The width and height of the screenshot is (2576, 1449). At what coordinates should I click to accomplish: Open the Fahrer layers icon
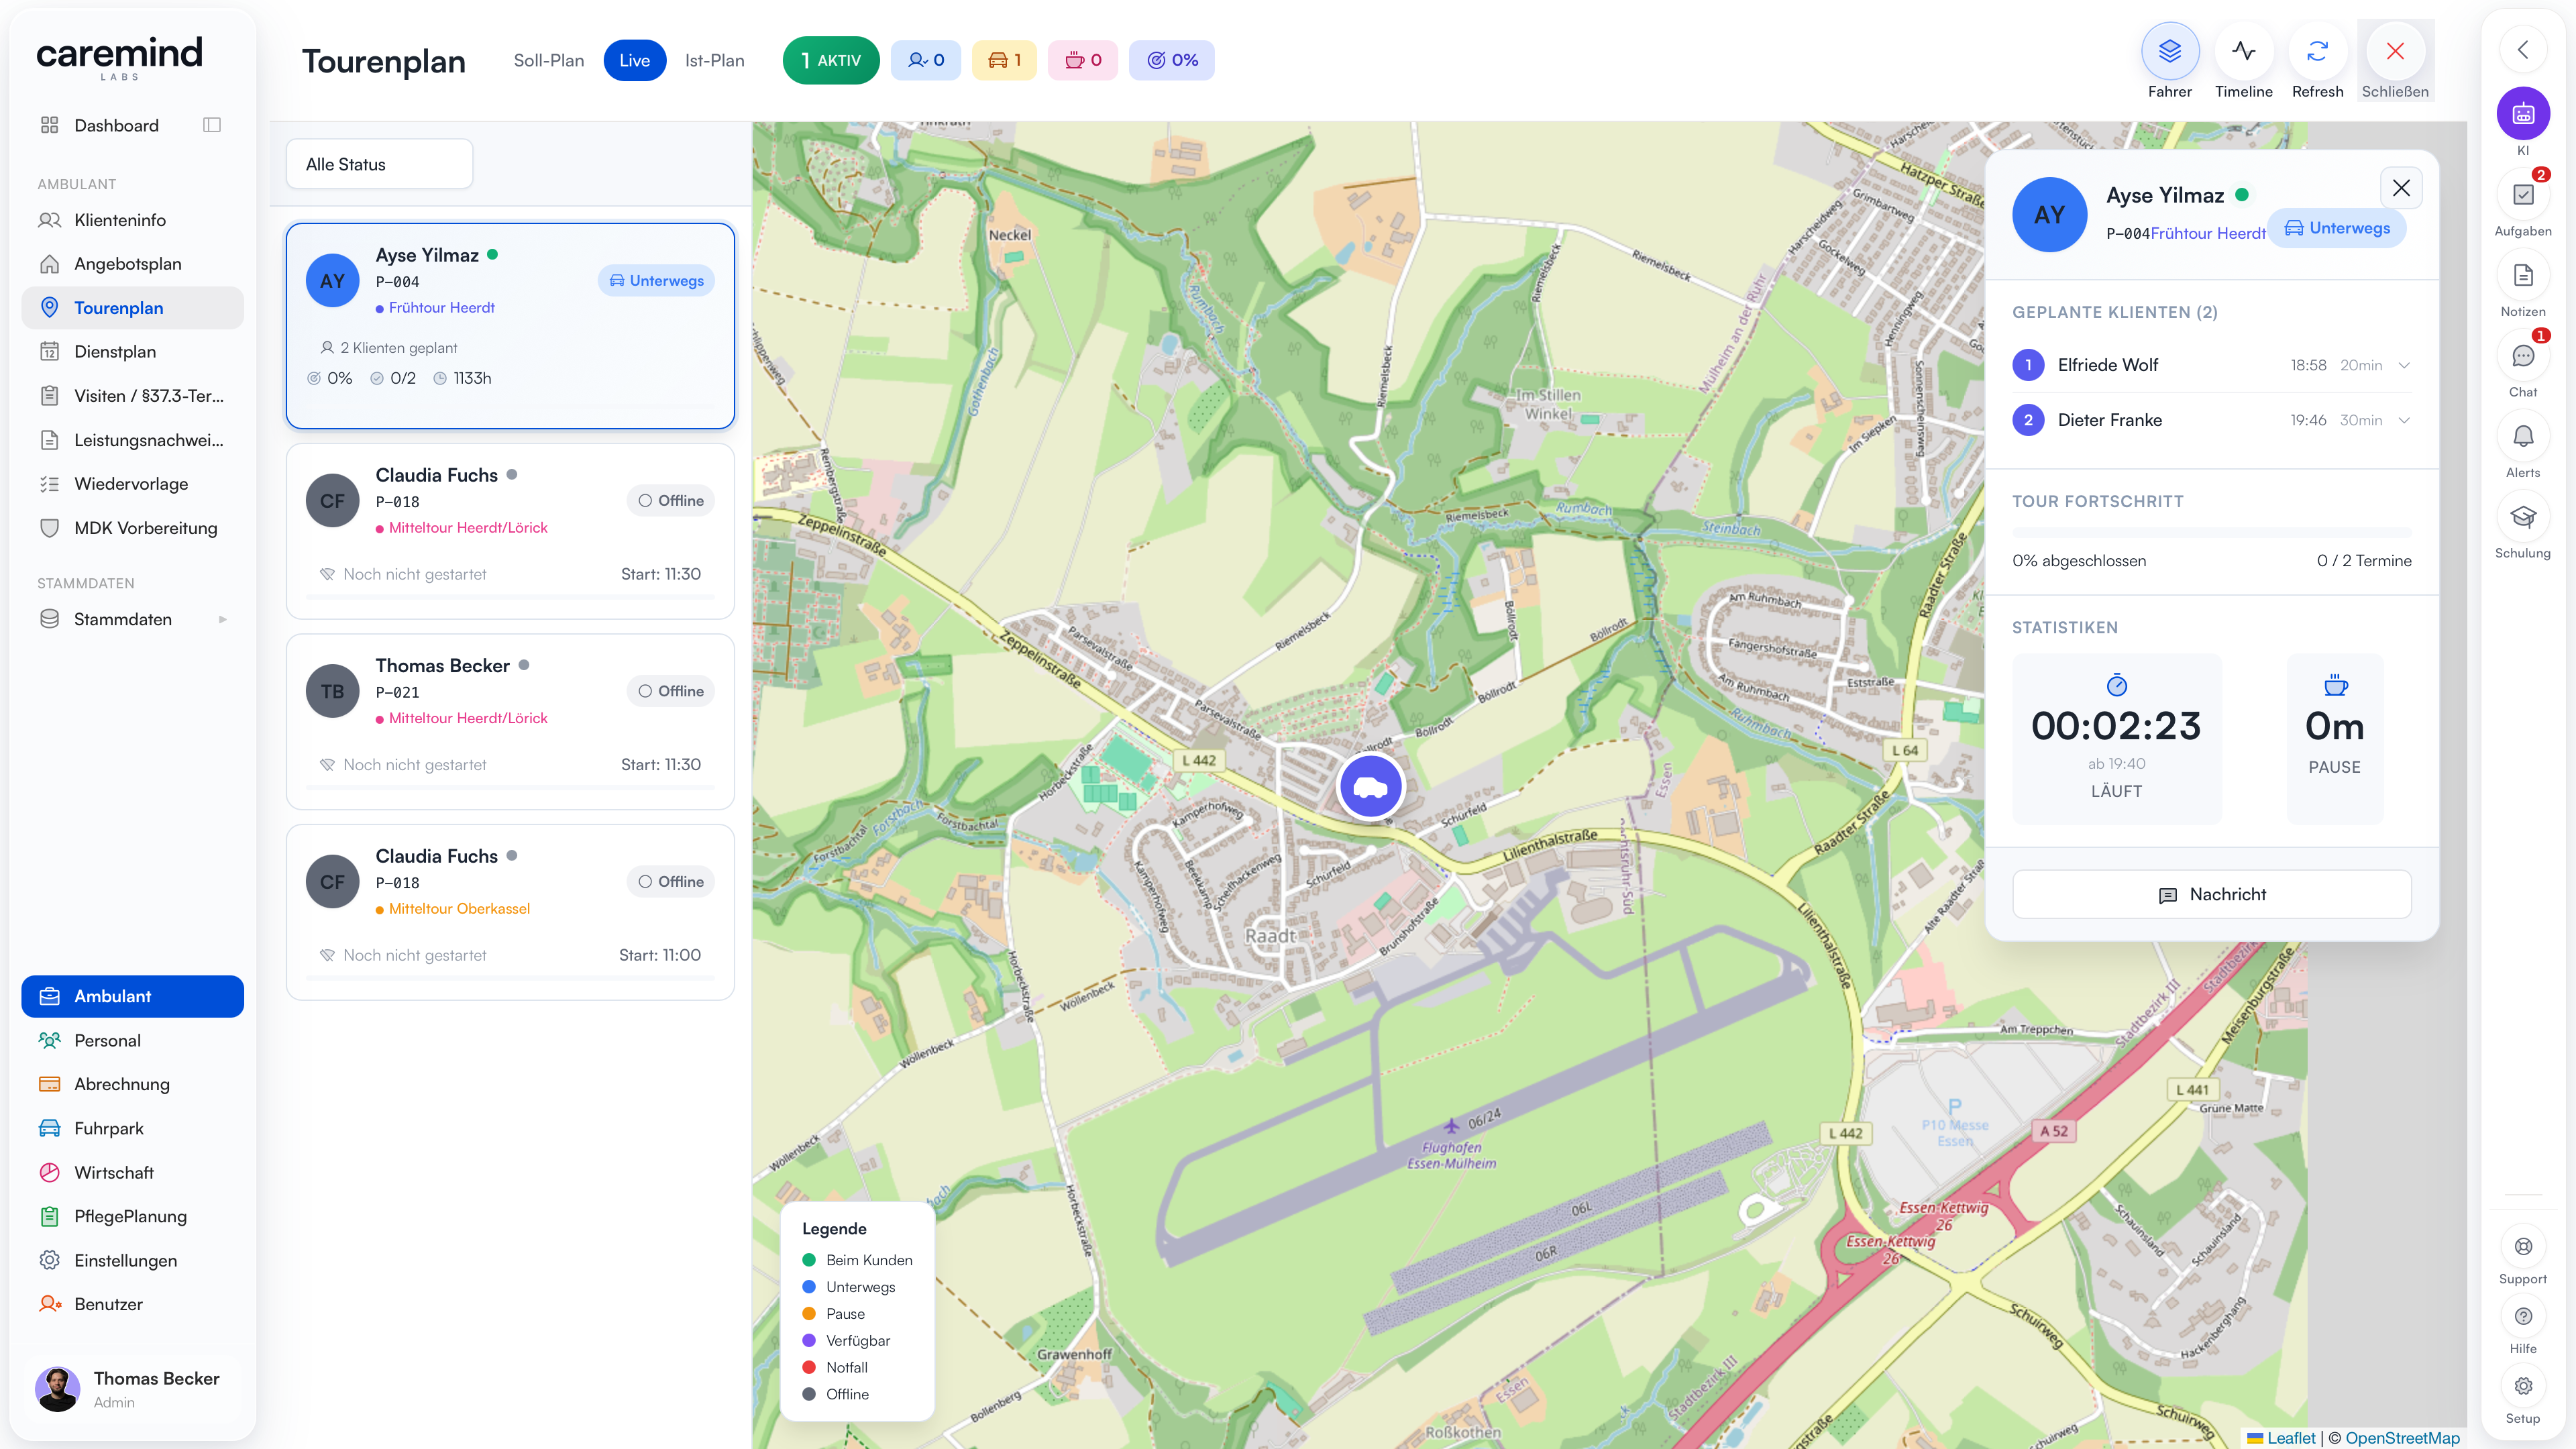pos(2169,52)
